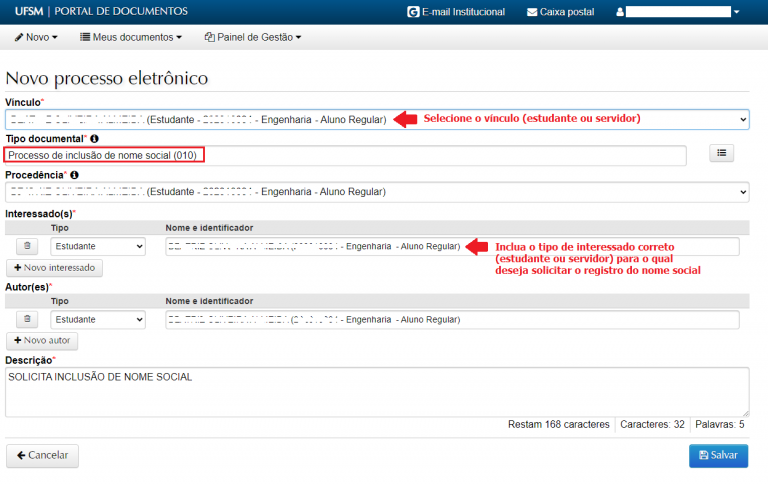768x485 pixels.
Task: Click the Salvar button
Action: (x=718, y=455)
